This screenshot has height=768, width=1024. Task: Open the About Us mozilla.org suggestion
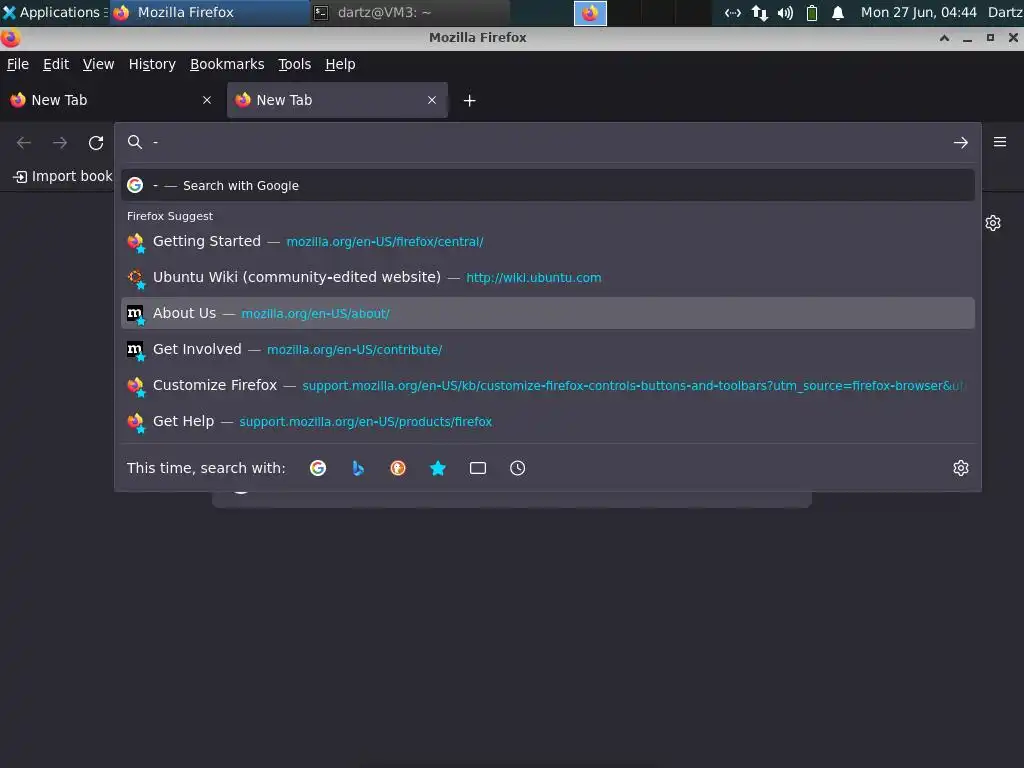point(547,313)
